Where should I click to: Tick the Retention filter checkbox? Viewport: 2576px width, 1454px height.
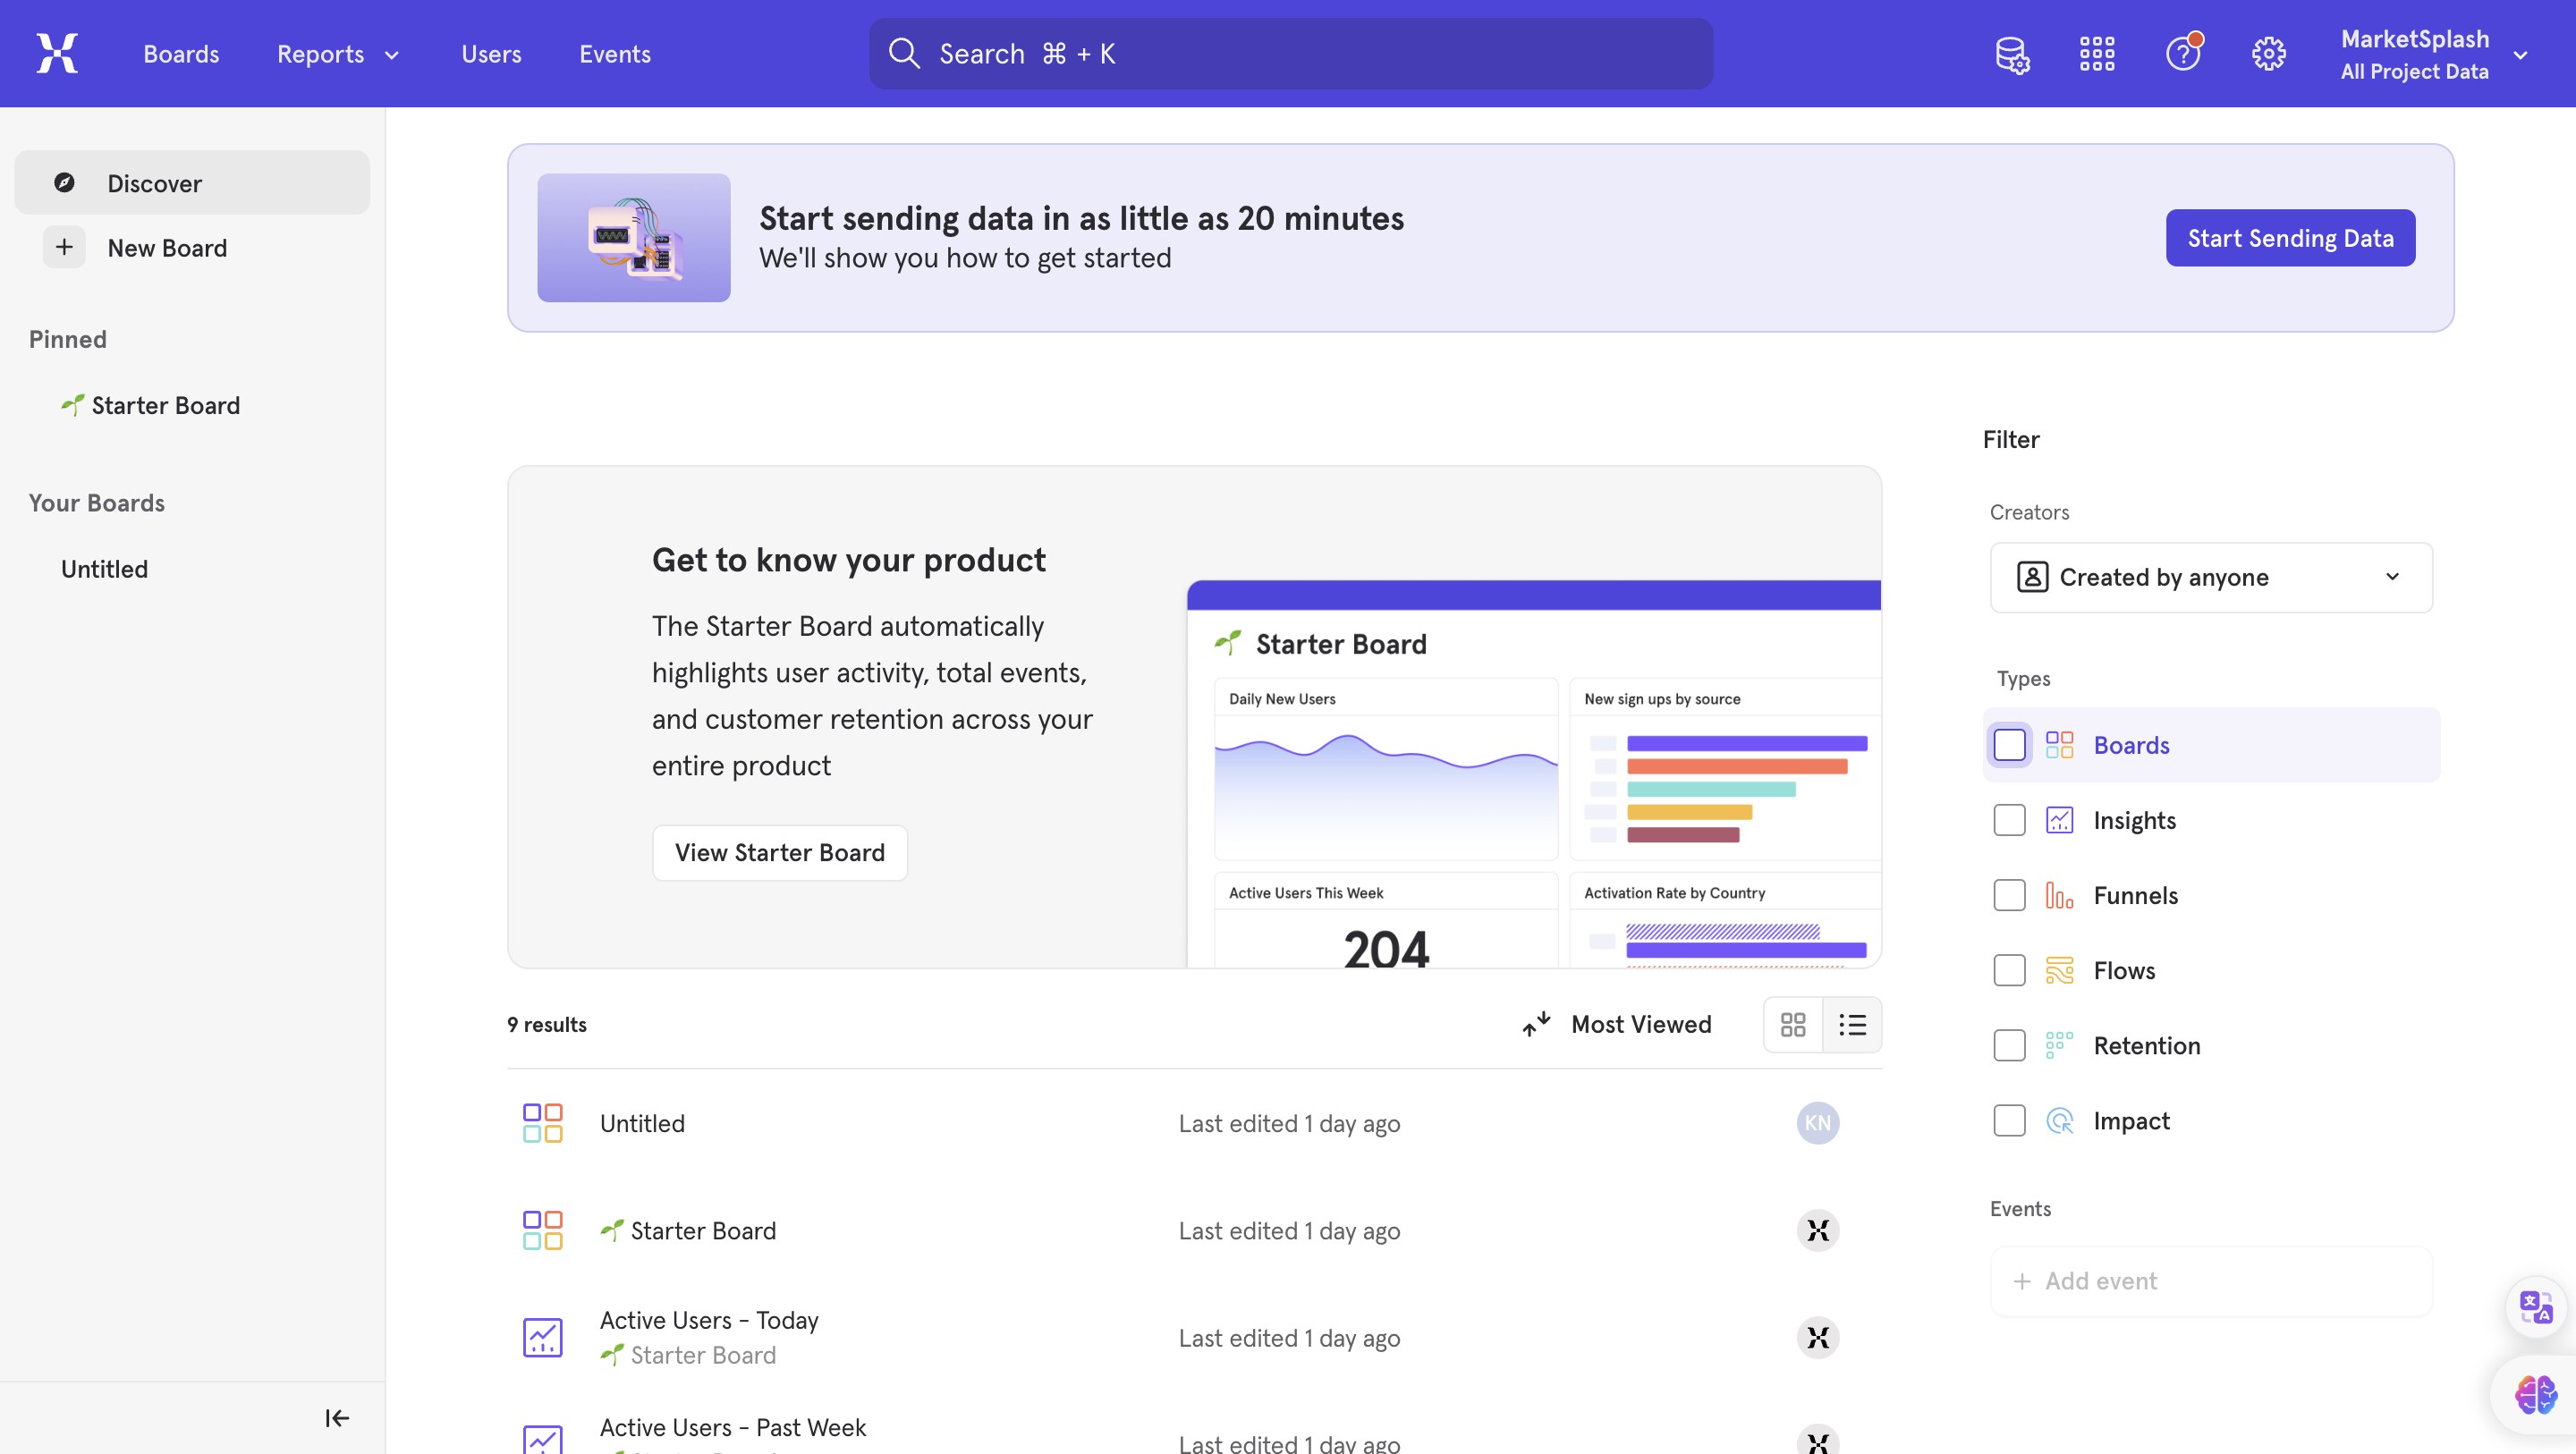pos(2009,1045)
